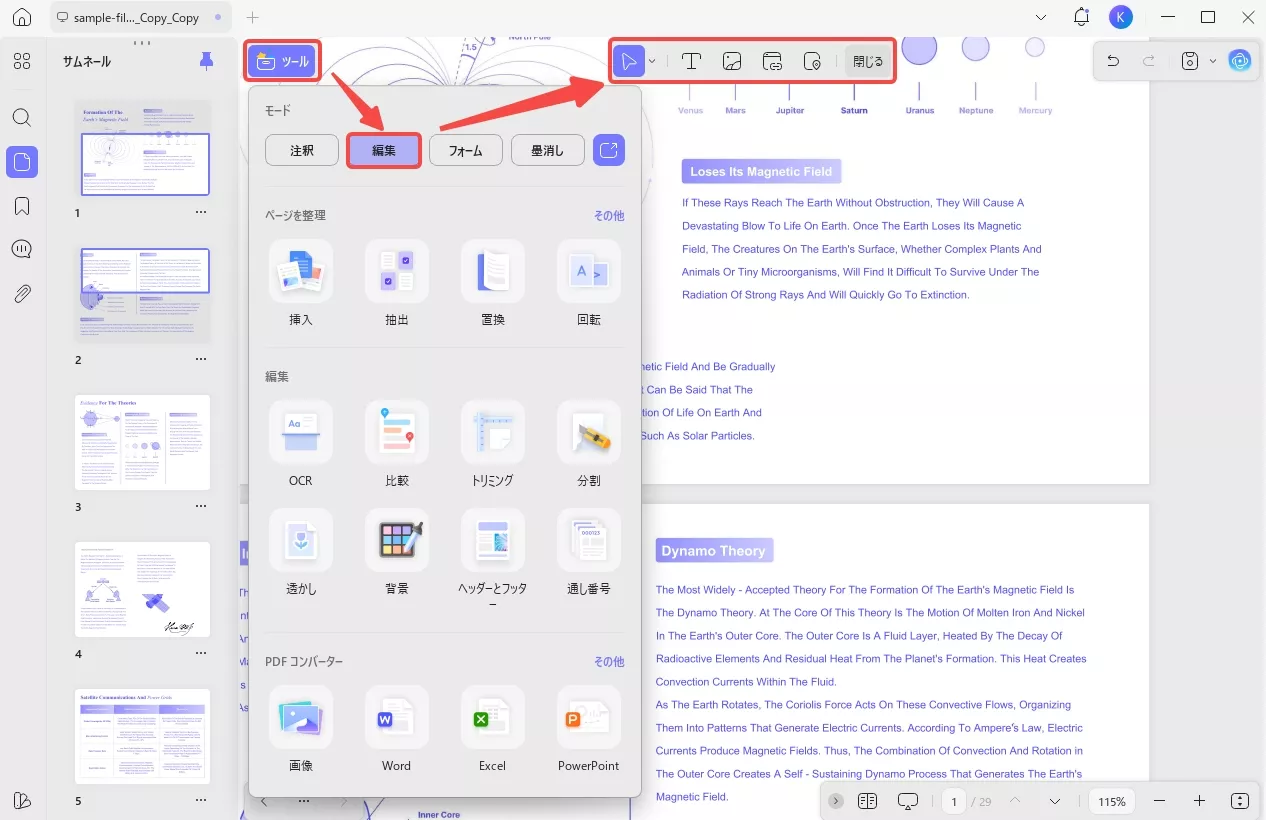
Task: Open the 比較 compare tool
Action: point(397,446)
